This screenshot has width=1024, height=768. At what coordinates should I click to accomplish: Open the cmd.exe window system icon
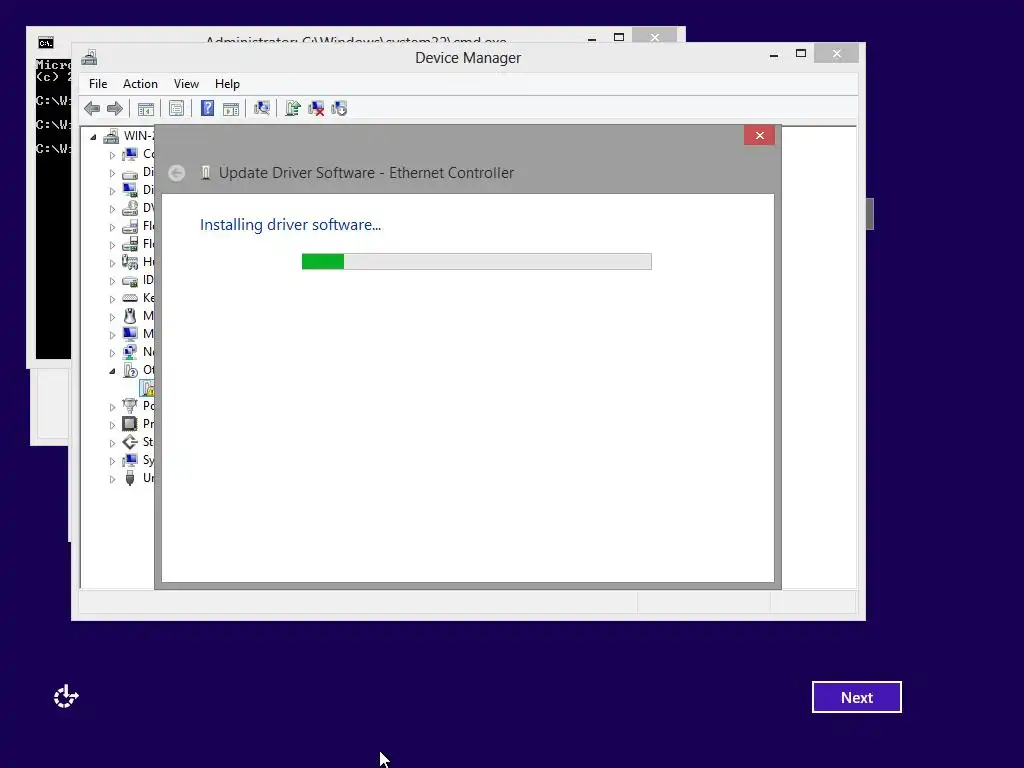coord(46,43)
